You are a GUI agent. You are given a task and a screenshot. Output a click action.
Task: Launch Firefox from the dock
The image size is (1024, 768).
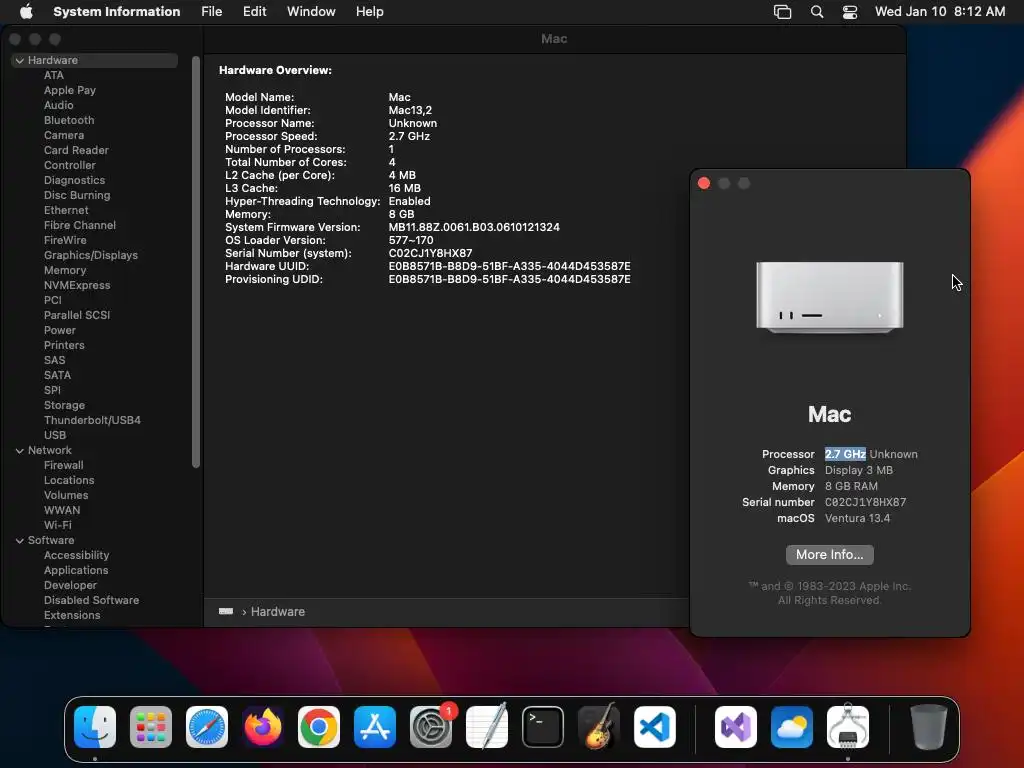point(263,726)
